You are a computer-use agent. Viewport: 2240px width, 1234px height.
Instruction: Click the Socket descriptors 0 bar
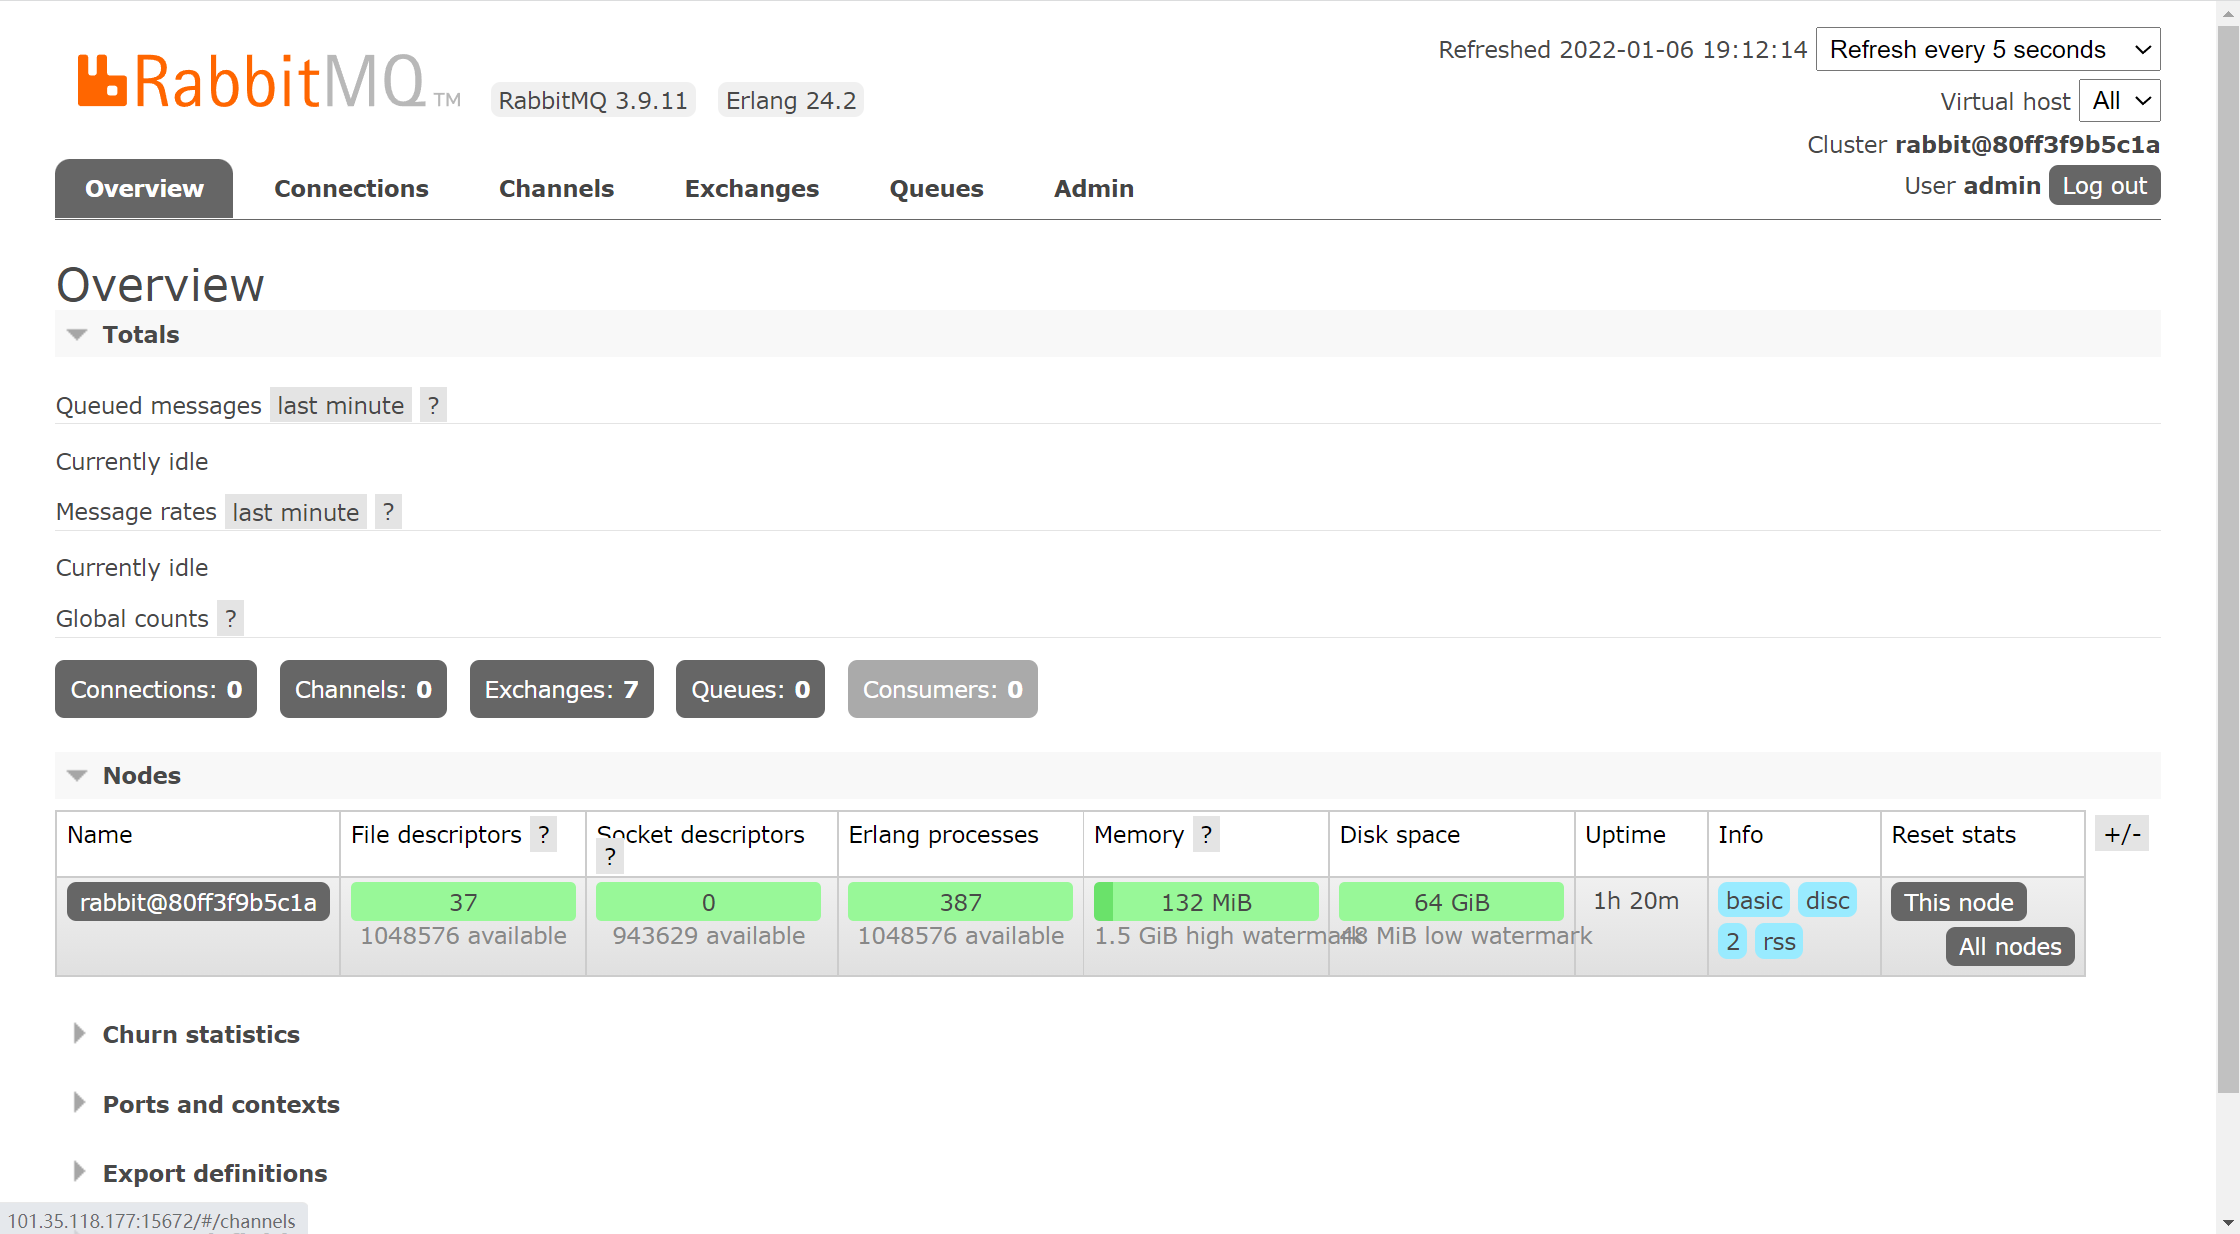(x=708, y=902)
